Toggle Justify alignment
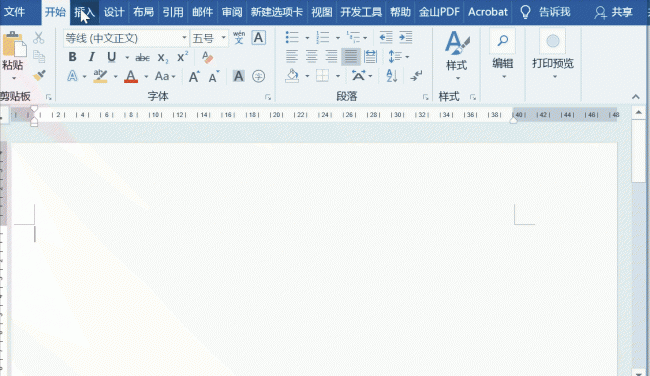650x376 pixels. [x=350, y=56]
